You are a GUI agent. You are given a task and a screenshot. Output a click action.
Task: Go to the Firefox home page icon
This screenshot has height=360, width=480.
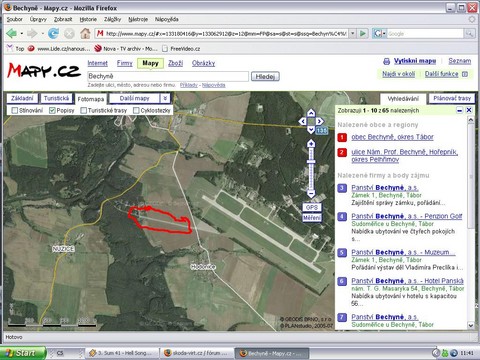(x=85, y=33)
